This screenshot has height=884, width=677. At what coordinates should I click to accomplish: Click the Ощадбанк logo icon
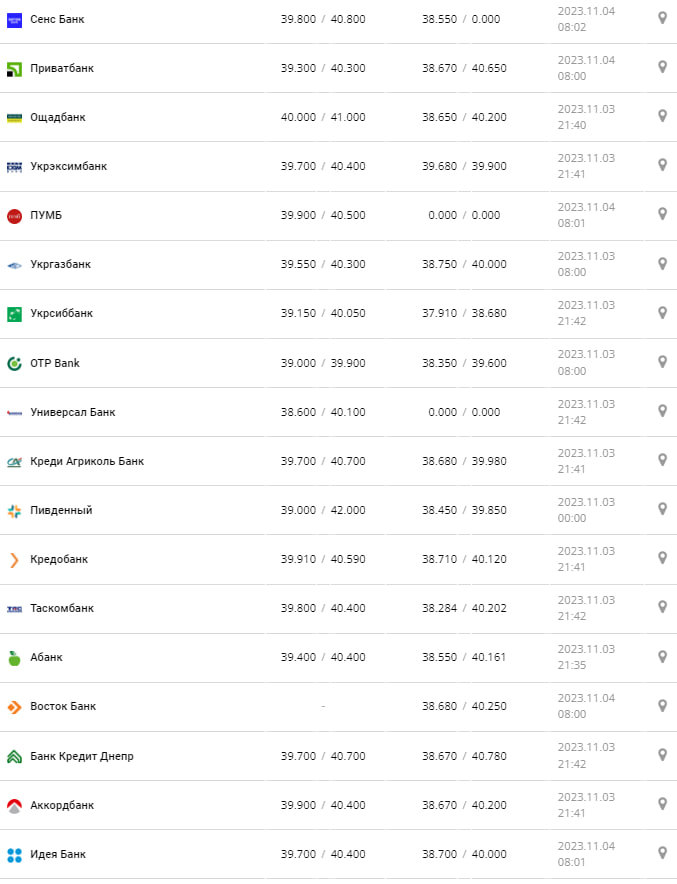[x=14, y=117]
